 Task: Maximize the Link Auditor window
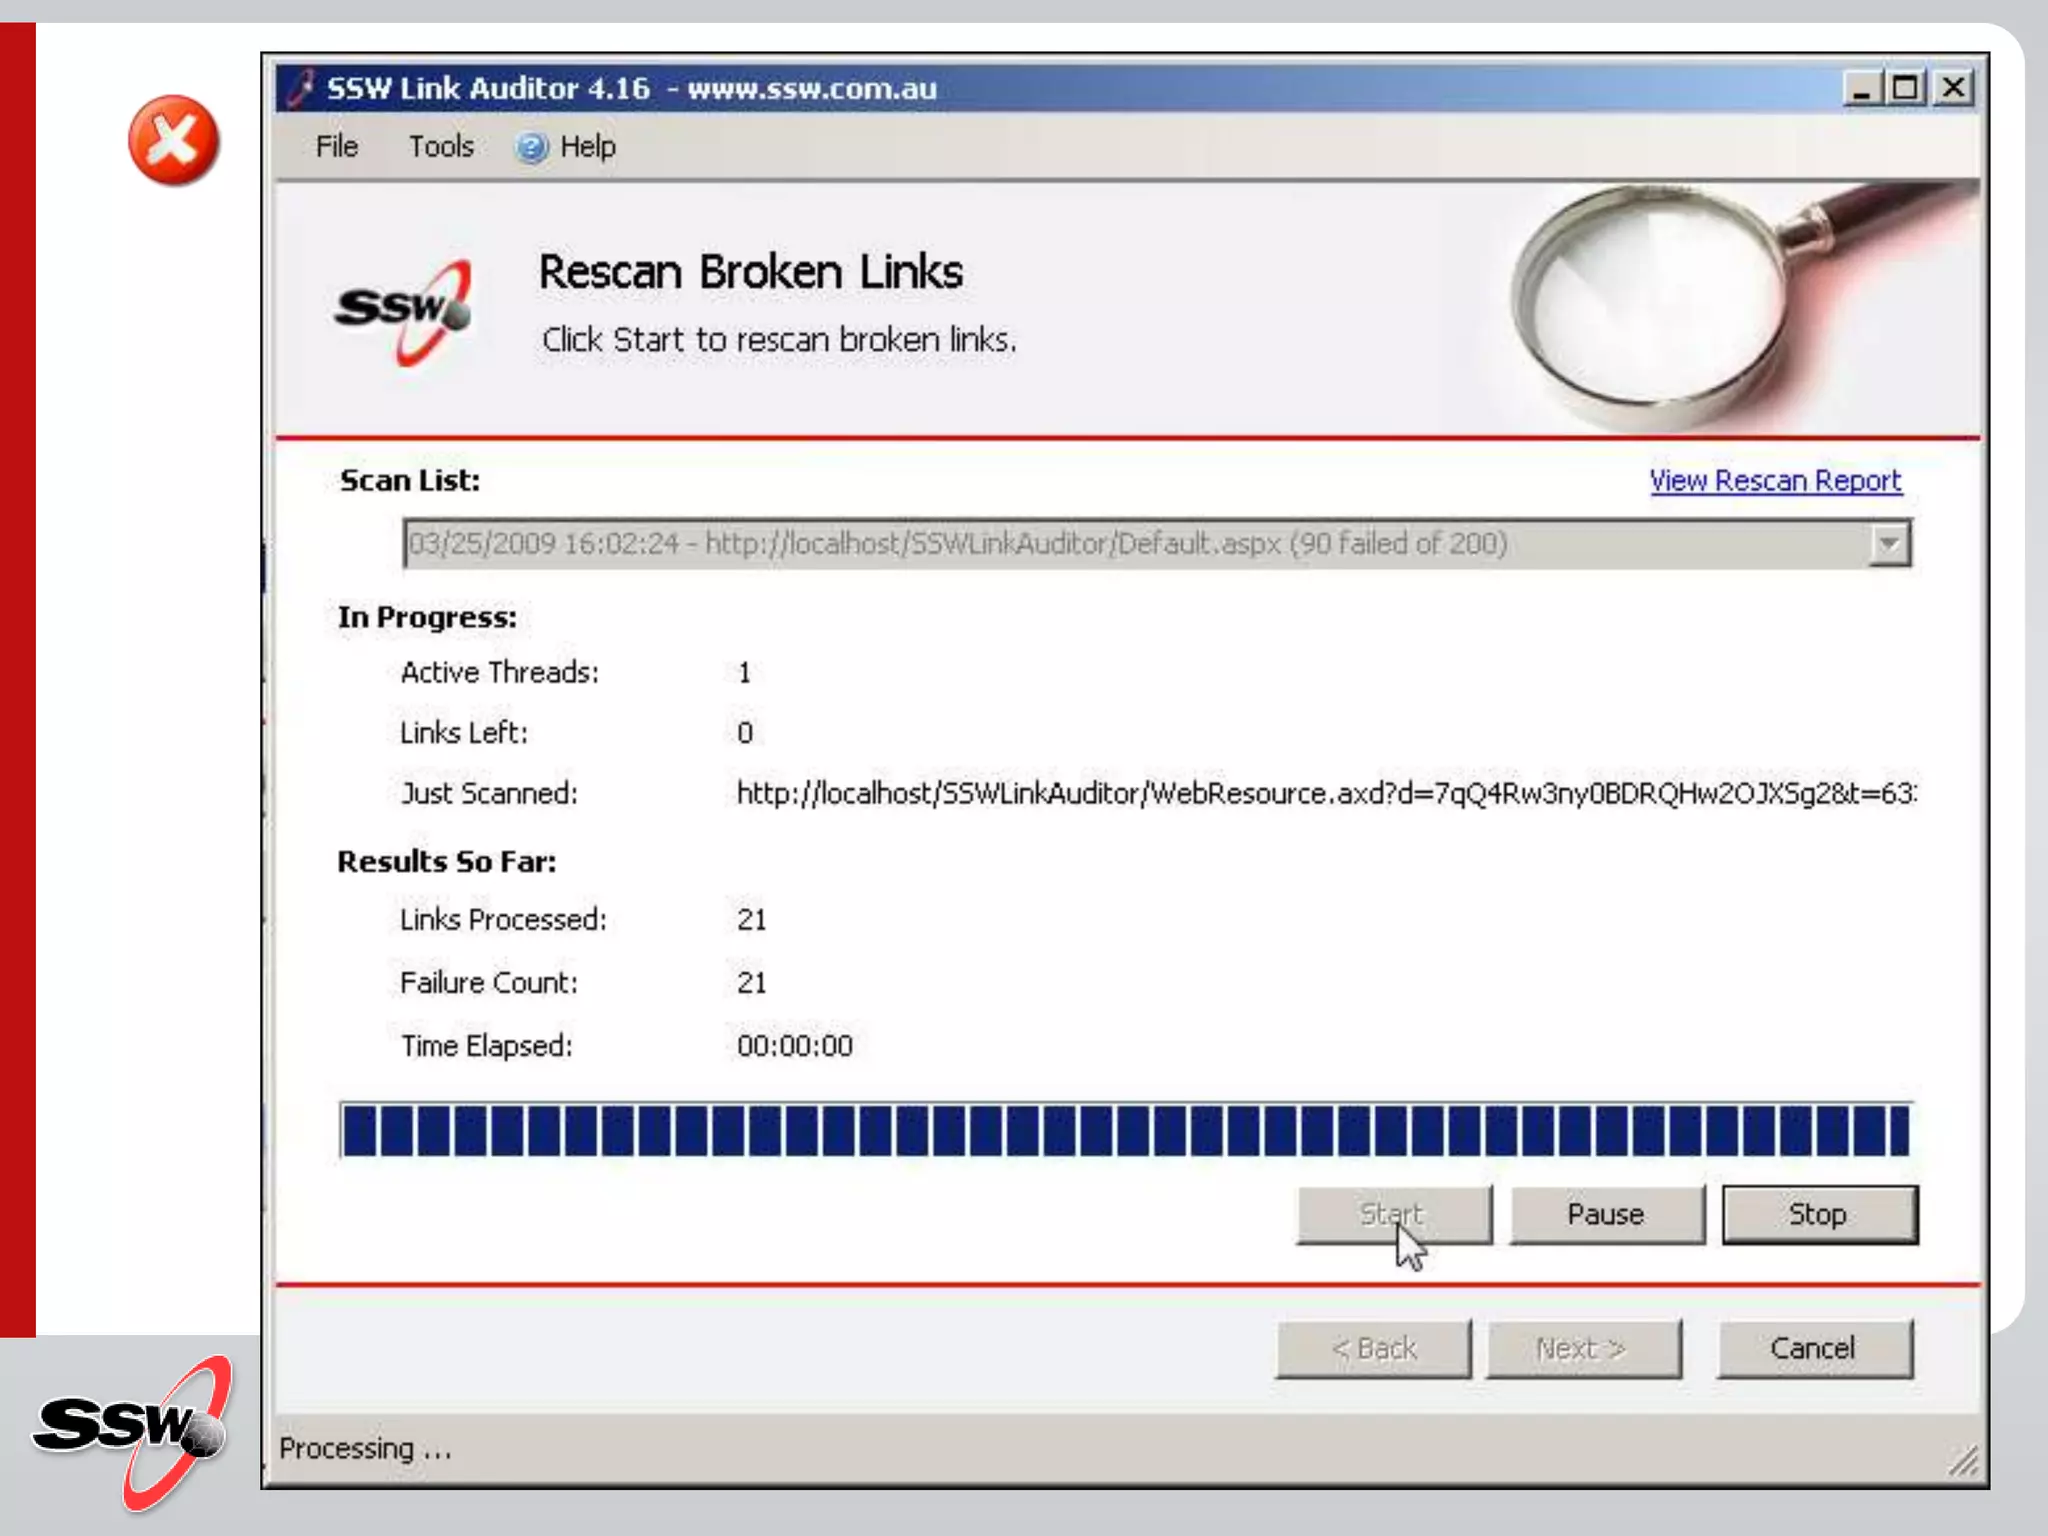coord(1905,88)
